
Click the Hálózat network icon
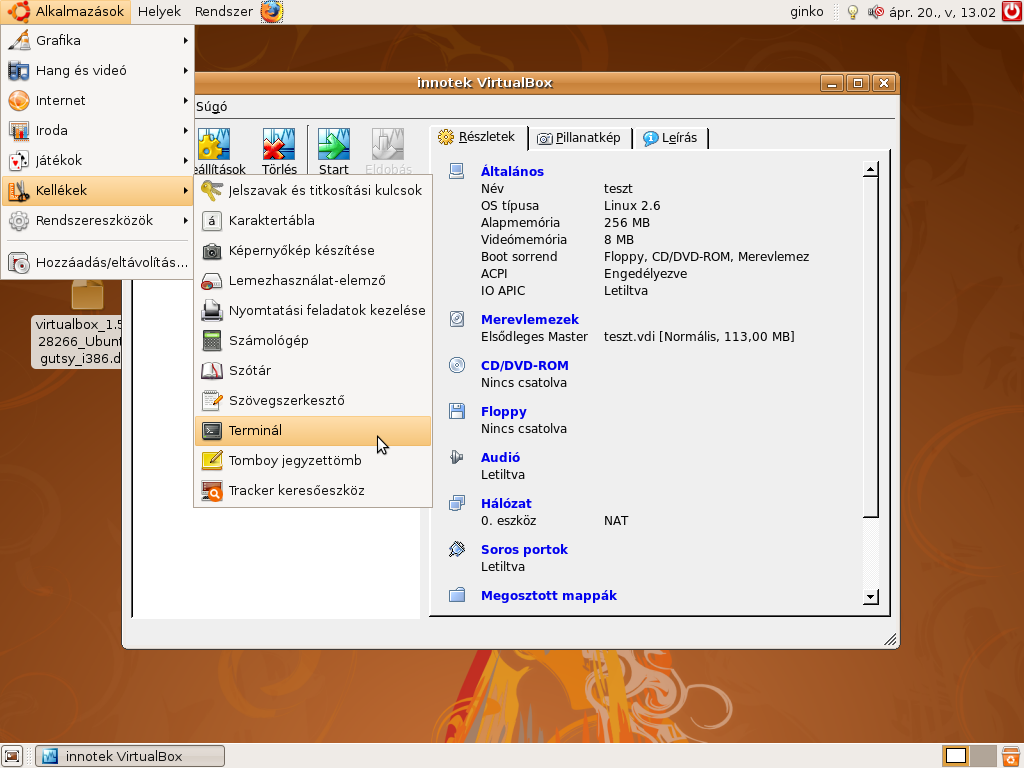point(457,503)
